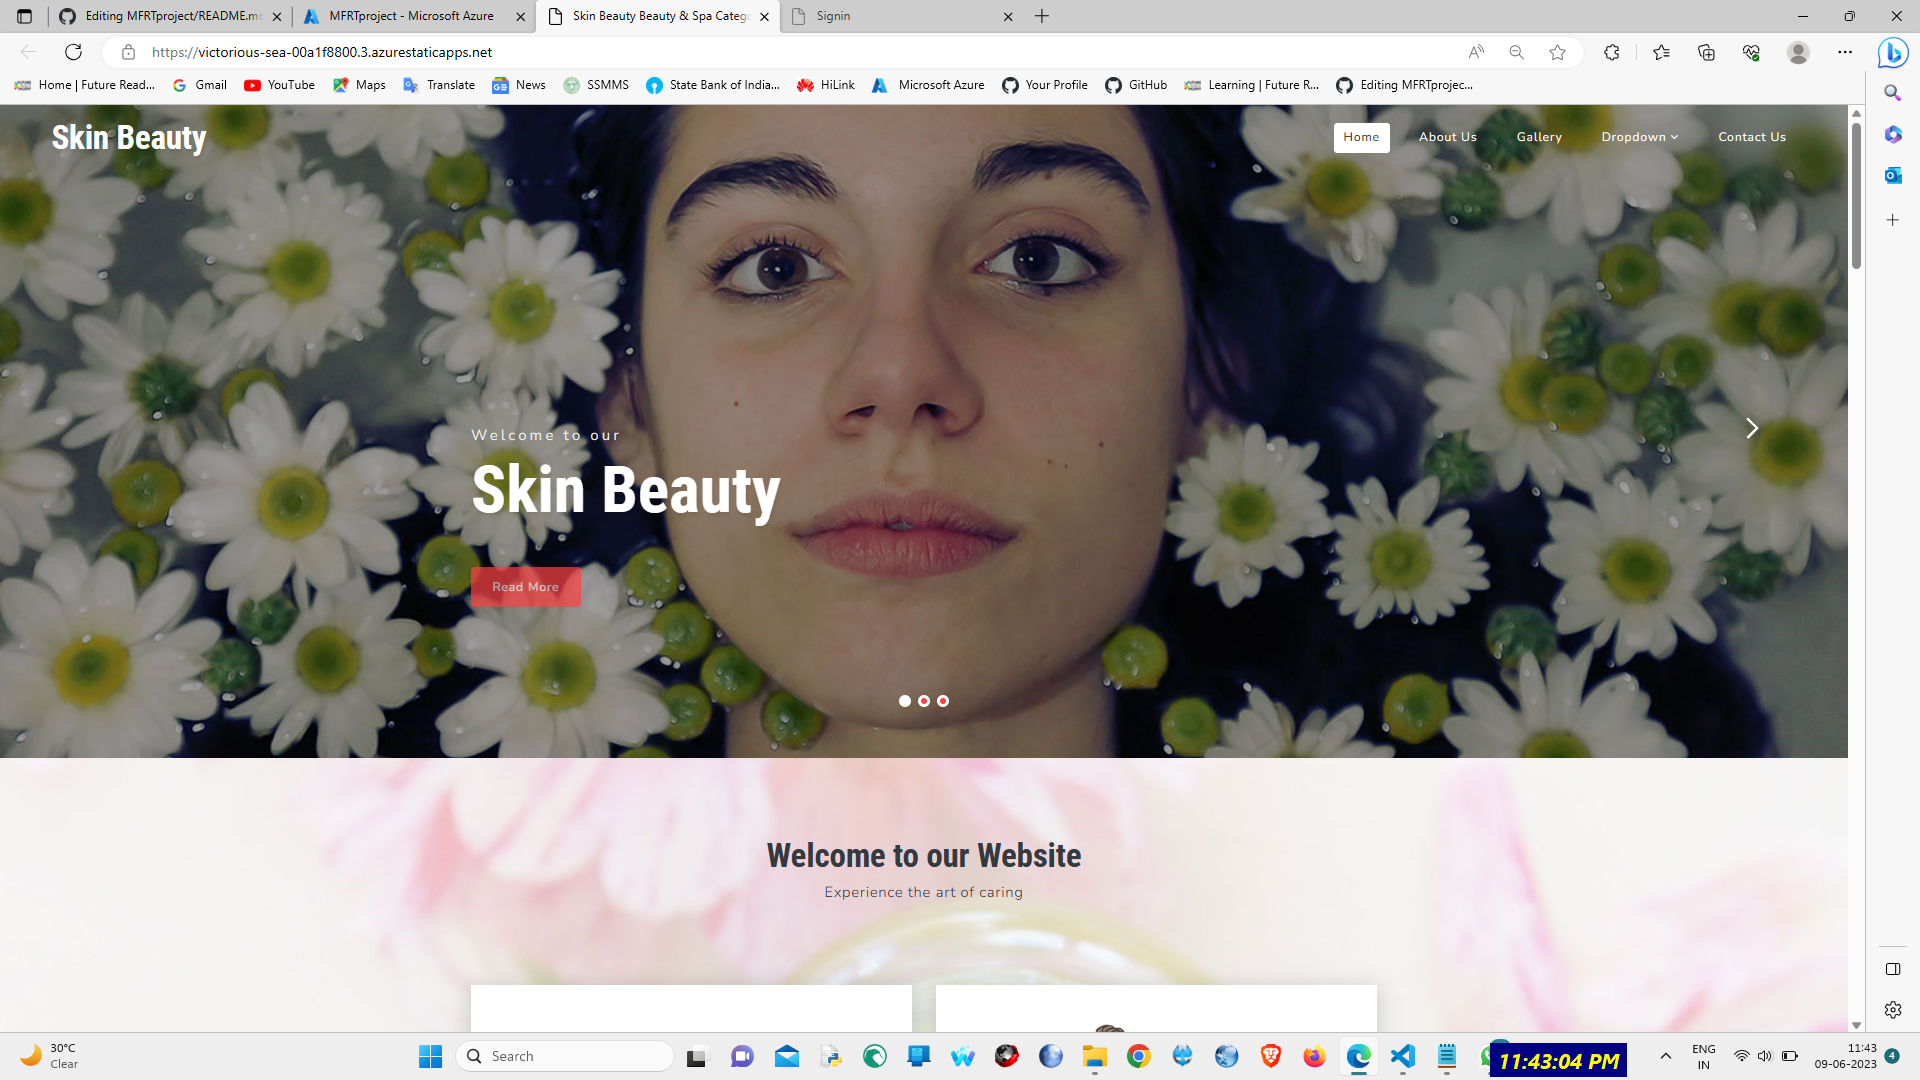Screen dimensions: 1920x1080
Task: Click the Read More button
Action: tap(525, 587)
